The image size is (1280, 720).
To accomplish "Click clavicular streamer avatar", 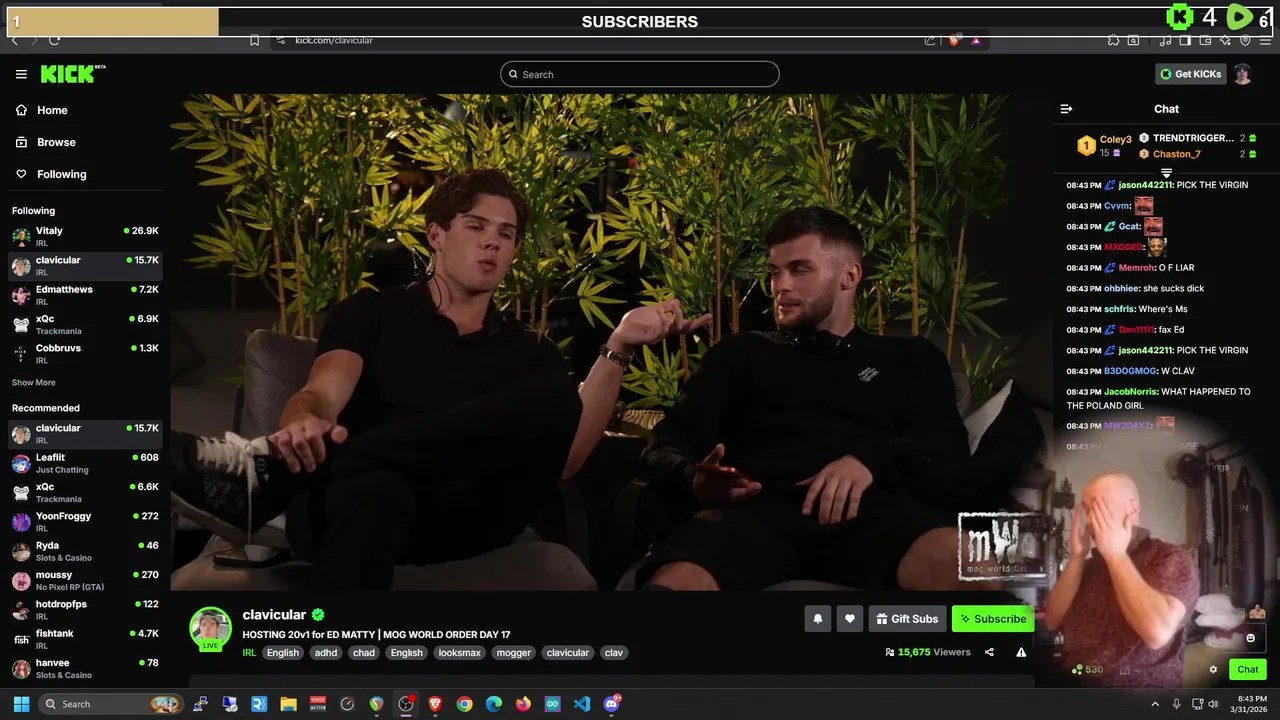I will (210, 628).
